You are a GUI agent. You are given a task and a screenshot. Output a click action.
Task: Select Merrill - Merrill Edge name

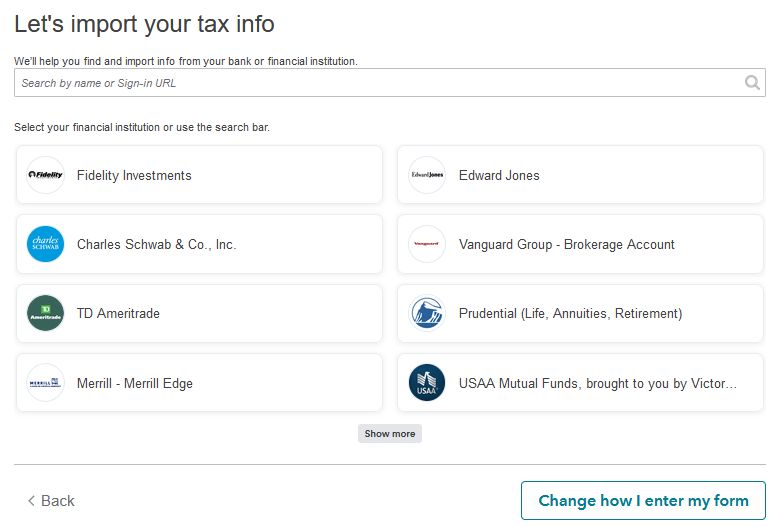[135, 384]
